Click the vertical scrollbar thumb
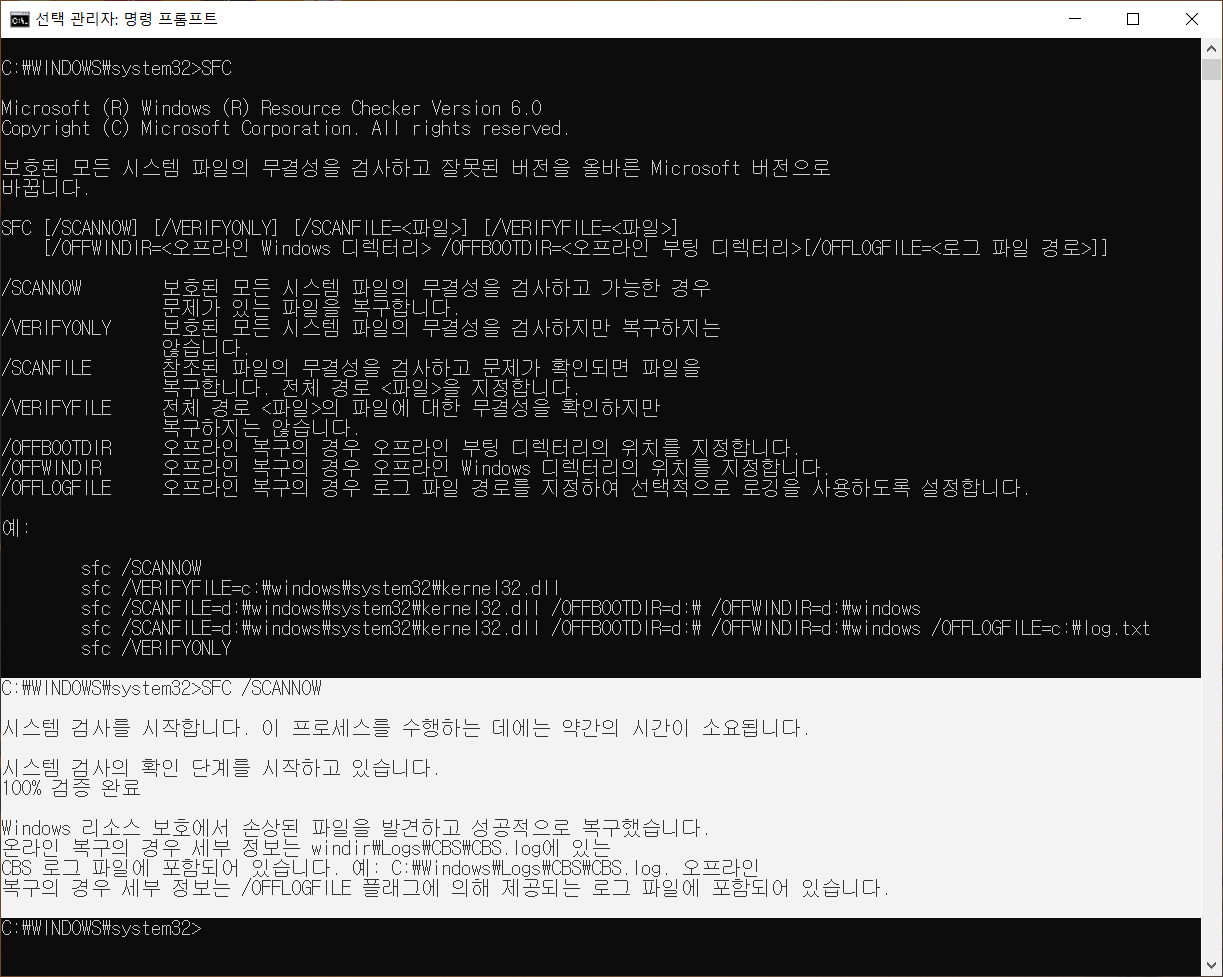This screenshot has height=977, width=1223. 1211,70
